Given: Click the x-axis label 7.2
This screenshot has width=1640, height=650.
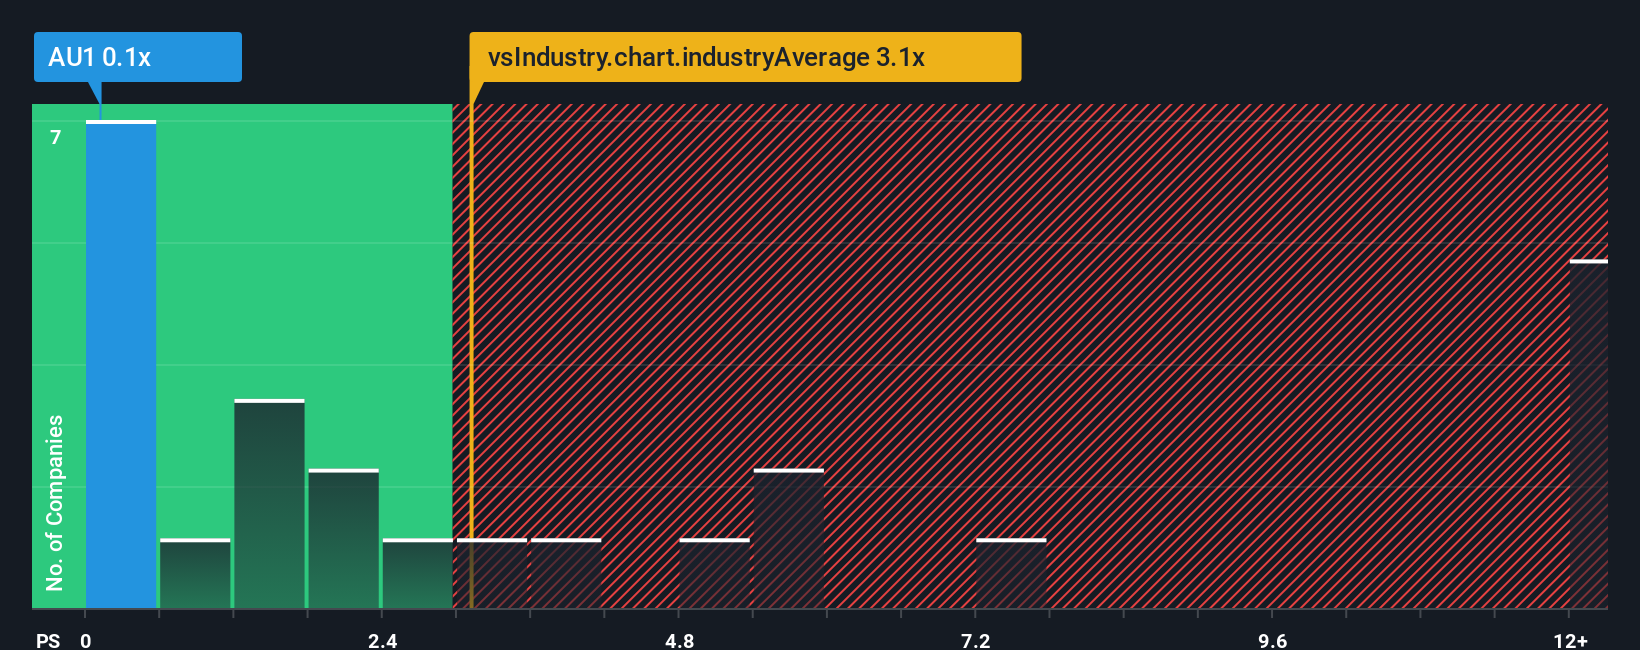Looking at the screenshot, I should pos(975,640).
